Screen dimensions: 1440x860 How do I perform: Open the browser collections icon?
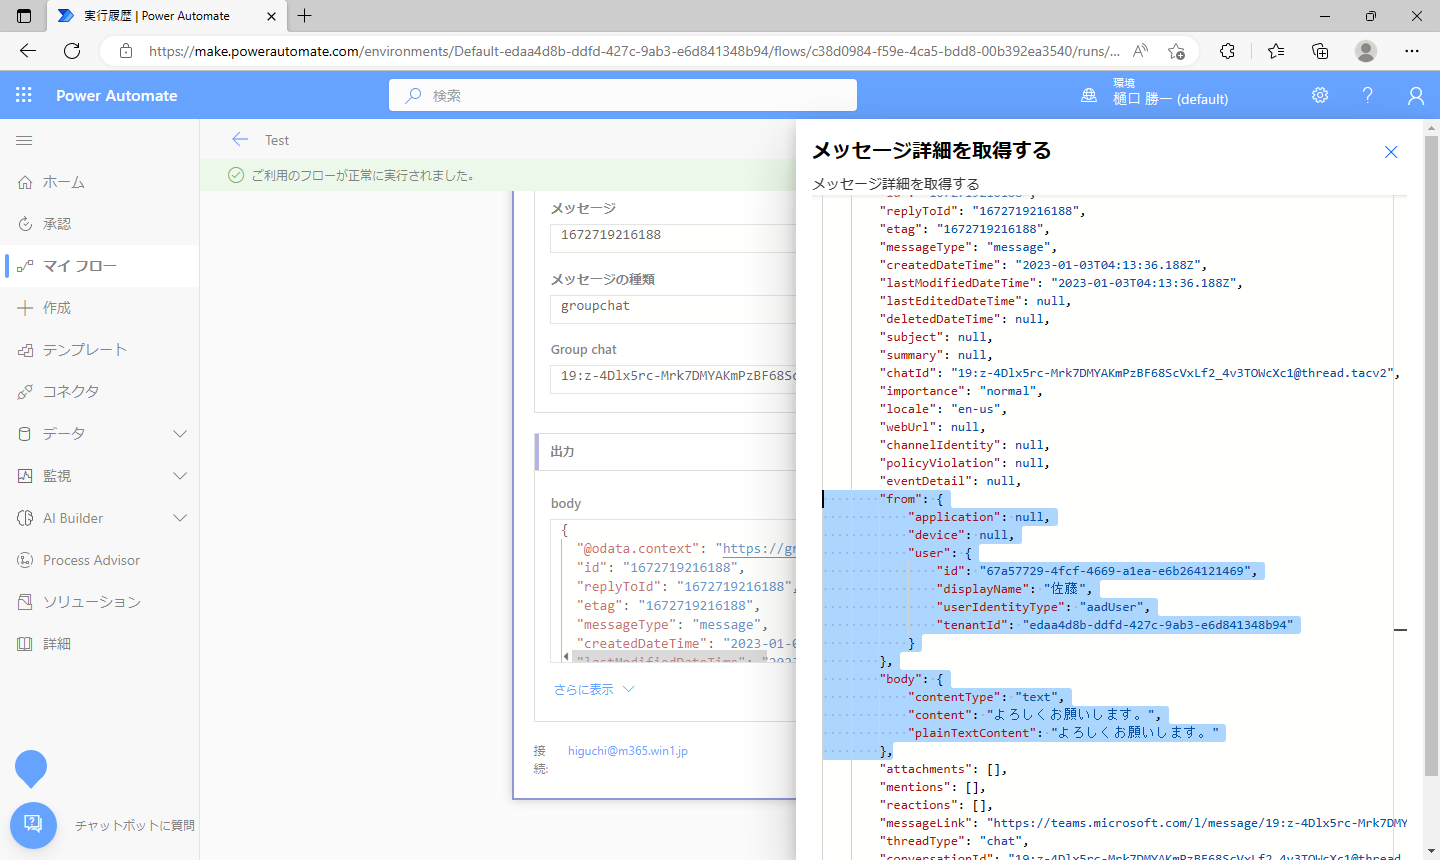tap(1320, 51)
